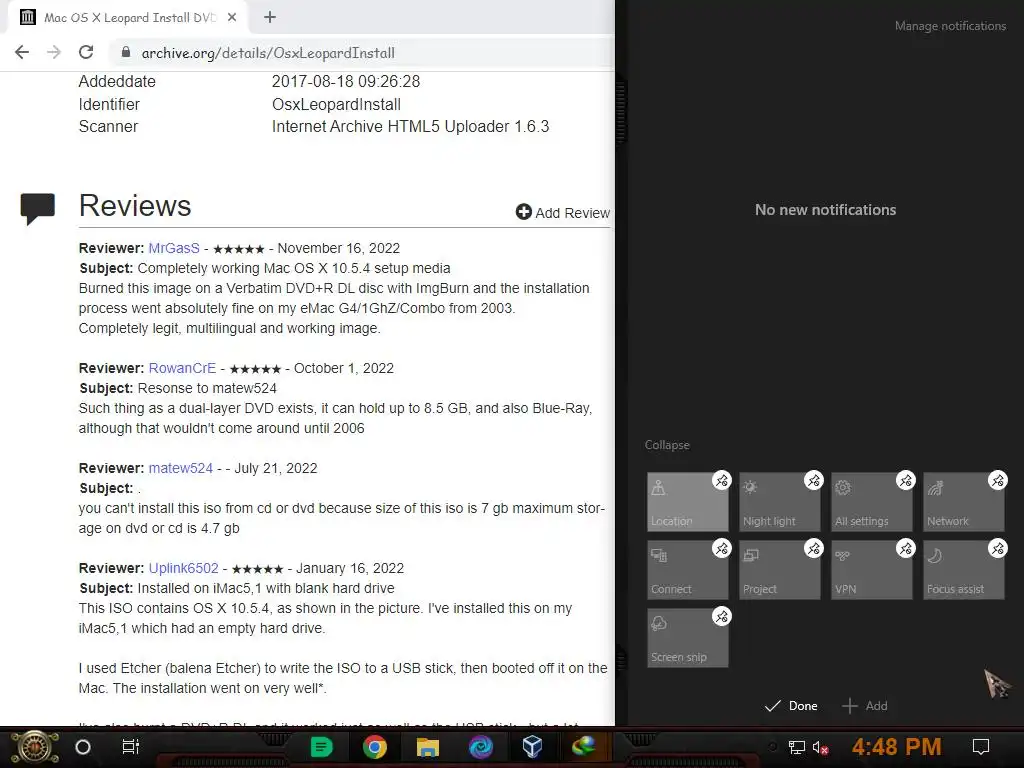Unpin the Screen snip quick action tile
The width and height of the screenshot is (1024, 768).
pos(722,616)
